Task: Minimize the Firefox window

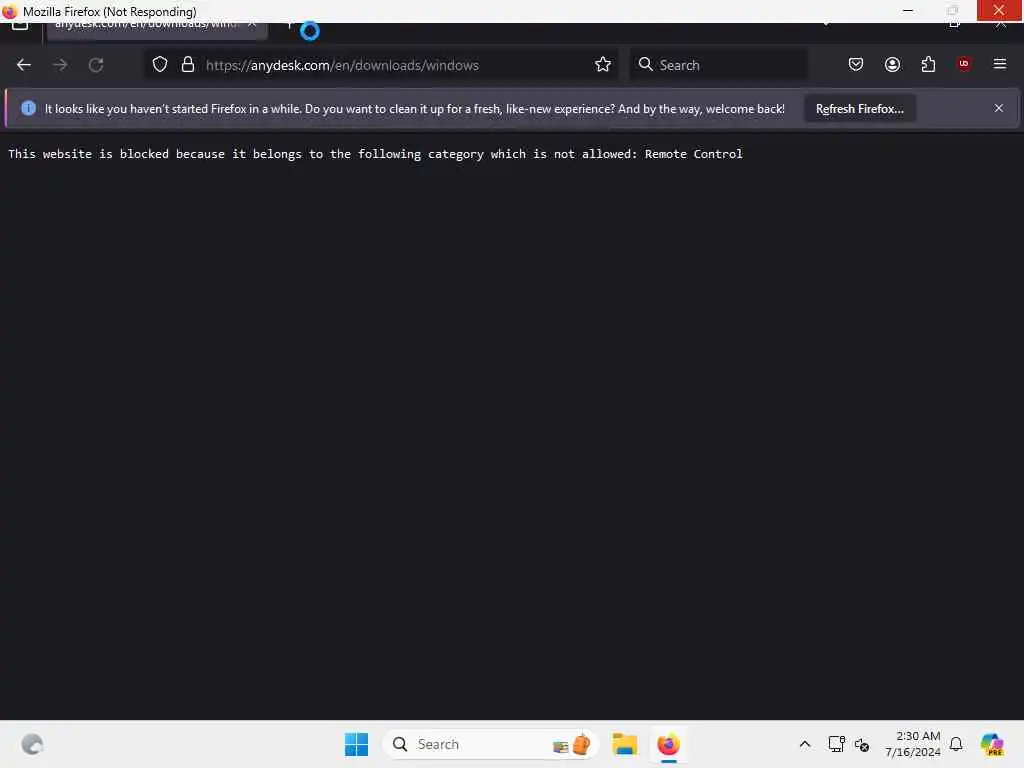Action: tap(908, 10)
